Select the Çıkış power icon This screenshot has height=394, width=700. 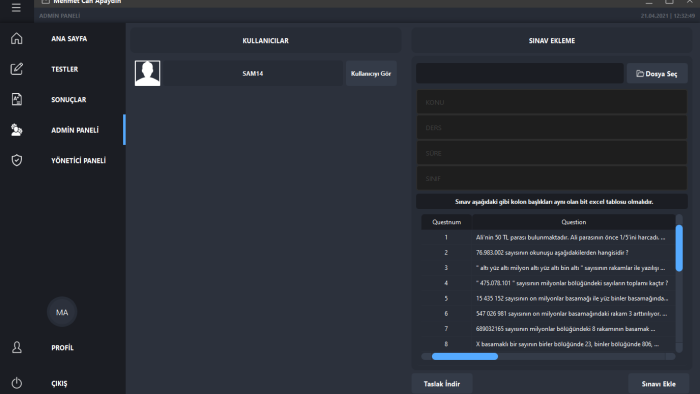tap(17, 383)
